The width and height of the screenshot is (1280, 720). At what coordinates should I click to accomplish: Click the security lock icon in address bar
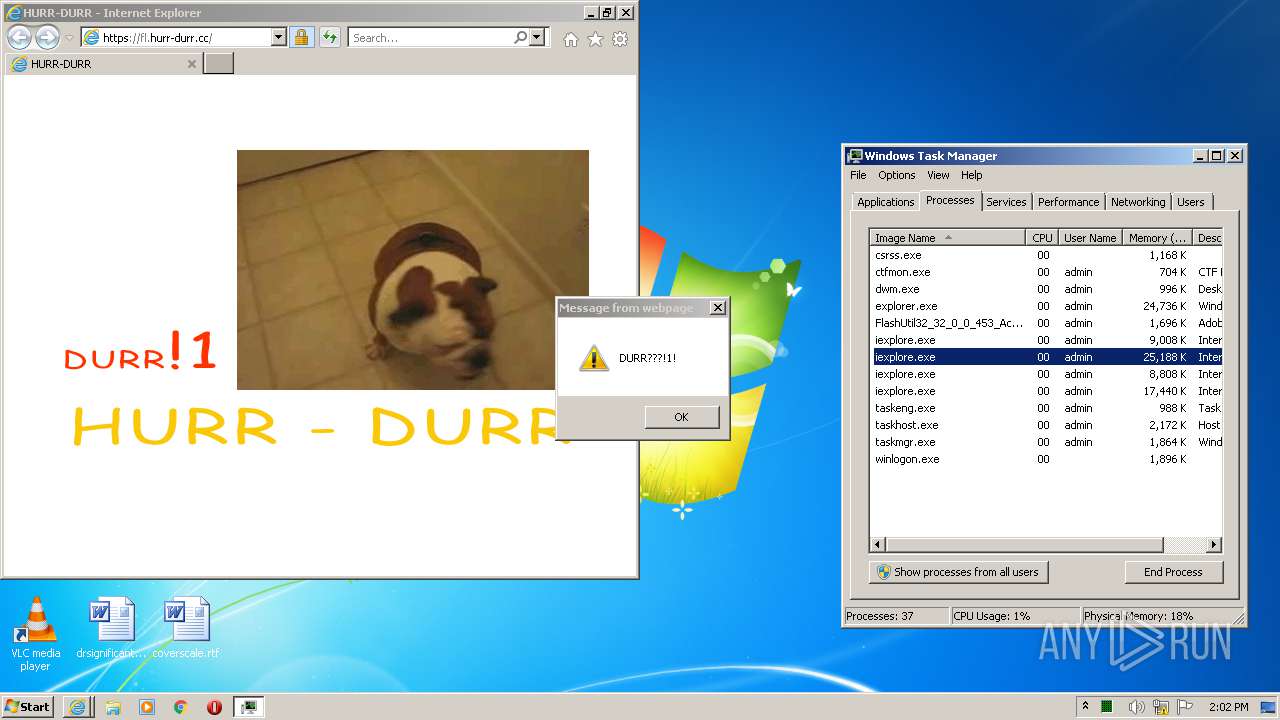[301, 38]
